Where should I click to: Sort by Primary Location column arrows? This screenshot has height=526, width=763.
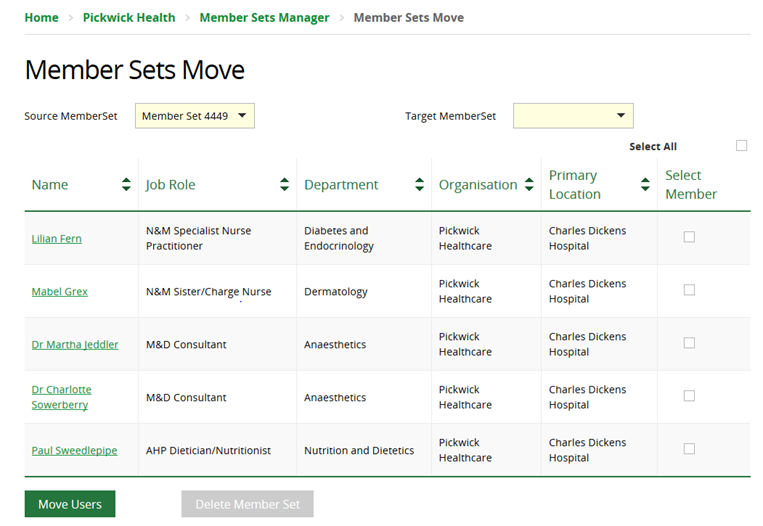coord(645,184)
